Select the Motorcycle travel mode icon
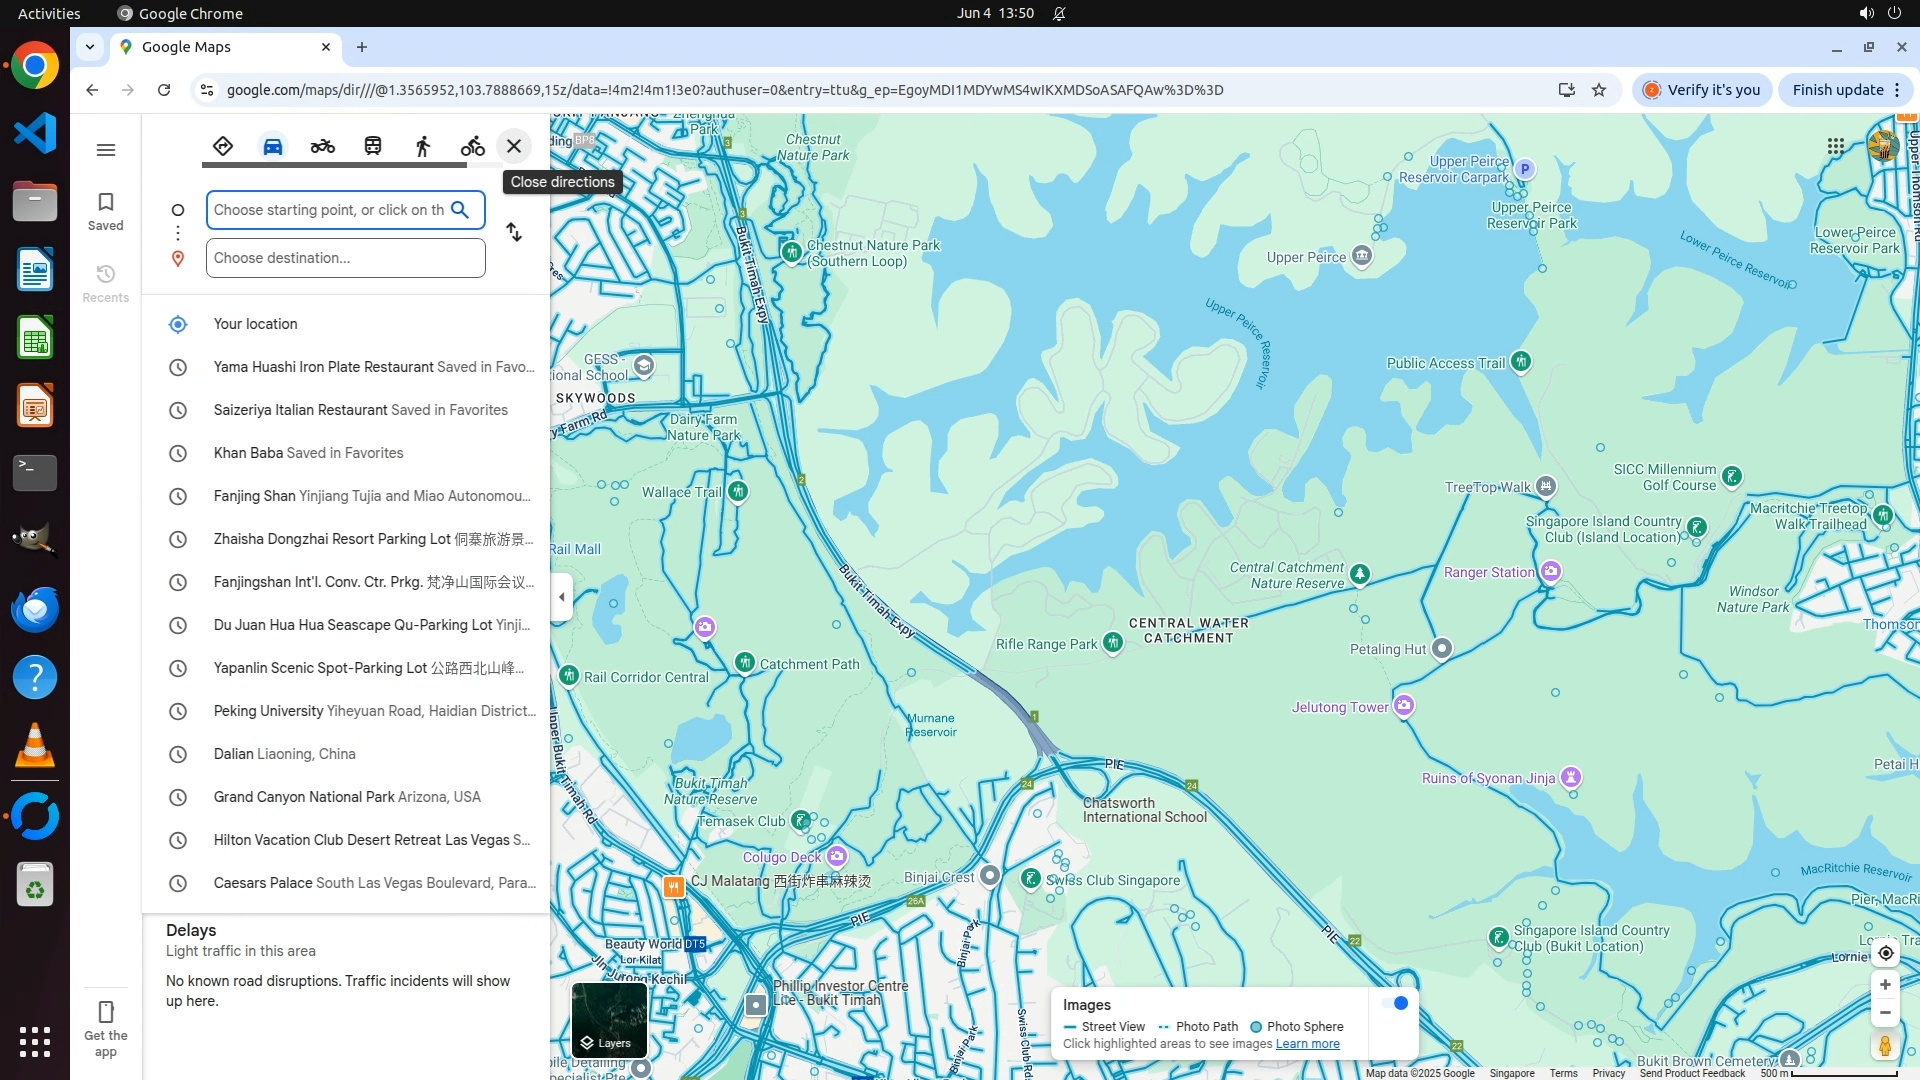The width and height of the screenshot is (1920, 1080). tap(322, 146)
